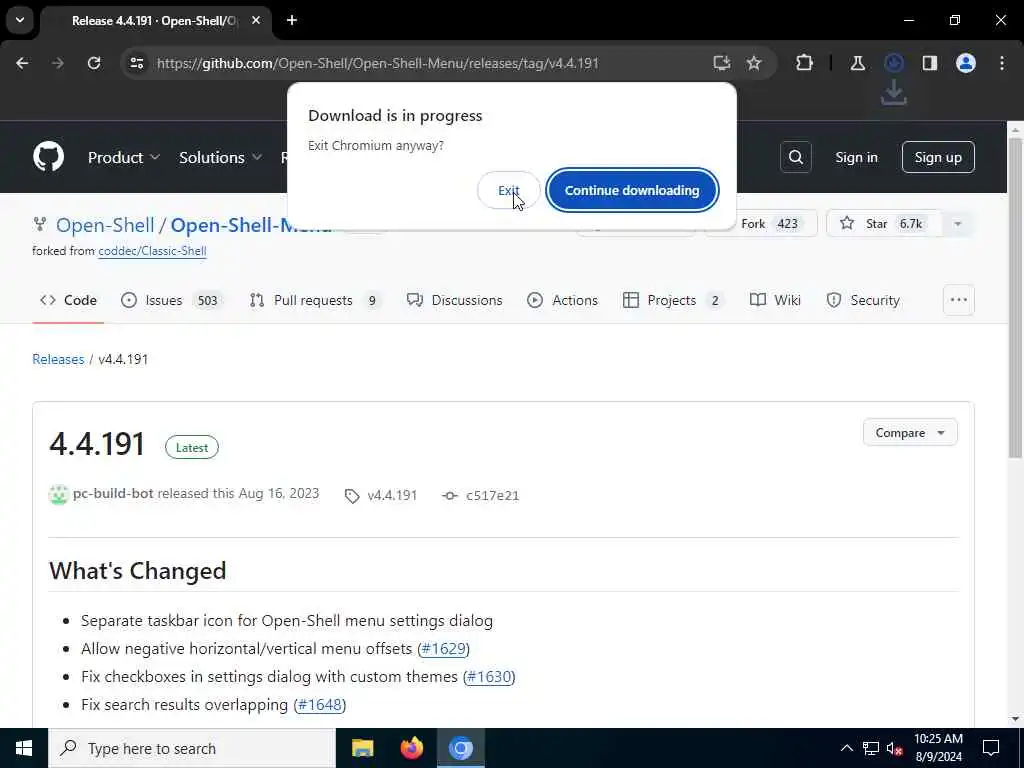Select the Discussions tab
The width and height of the screenshot is (1024, 768).
455,300
